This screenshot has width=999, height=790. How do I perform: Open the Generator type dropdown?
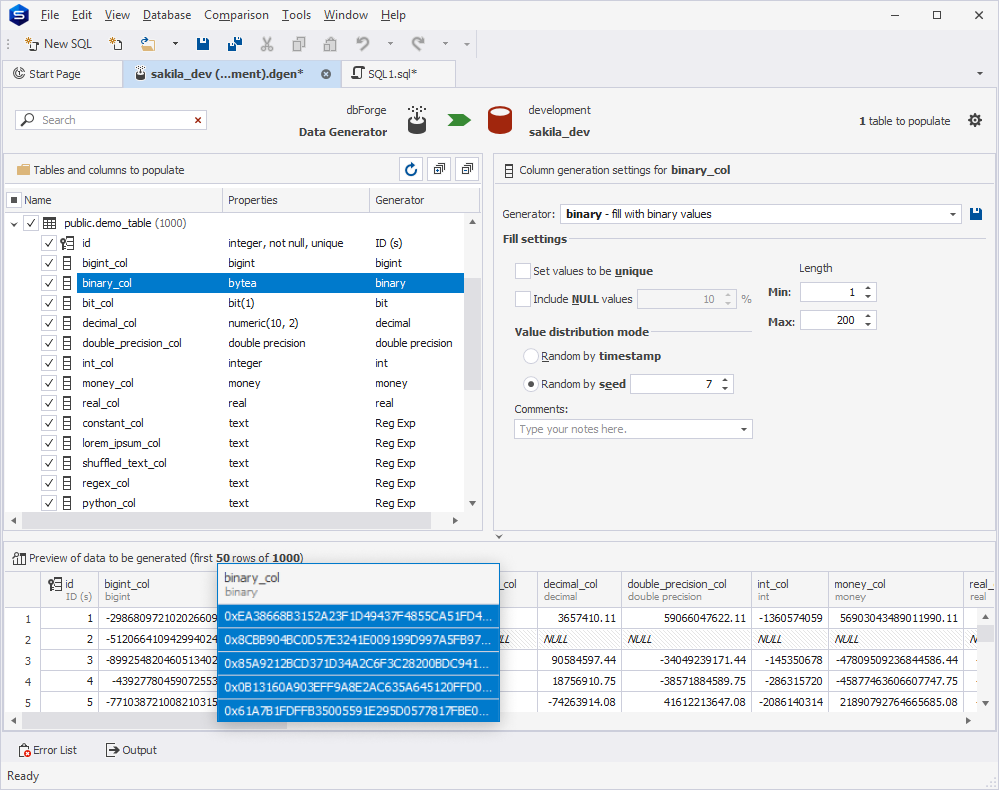953,214
